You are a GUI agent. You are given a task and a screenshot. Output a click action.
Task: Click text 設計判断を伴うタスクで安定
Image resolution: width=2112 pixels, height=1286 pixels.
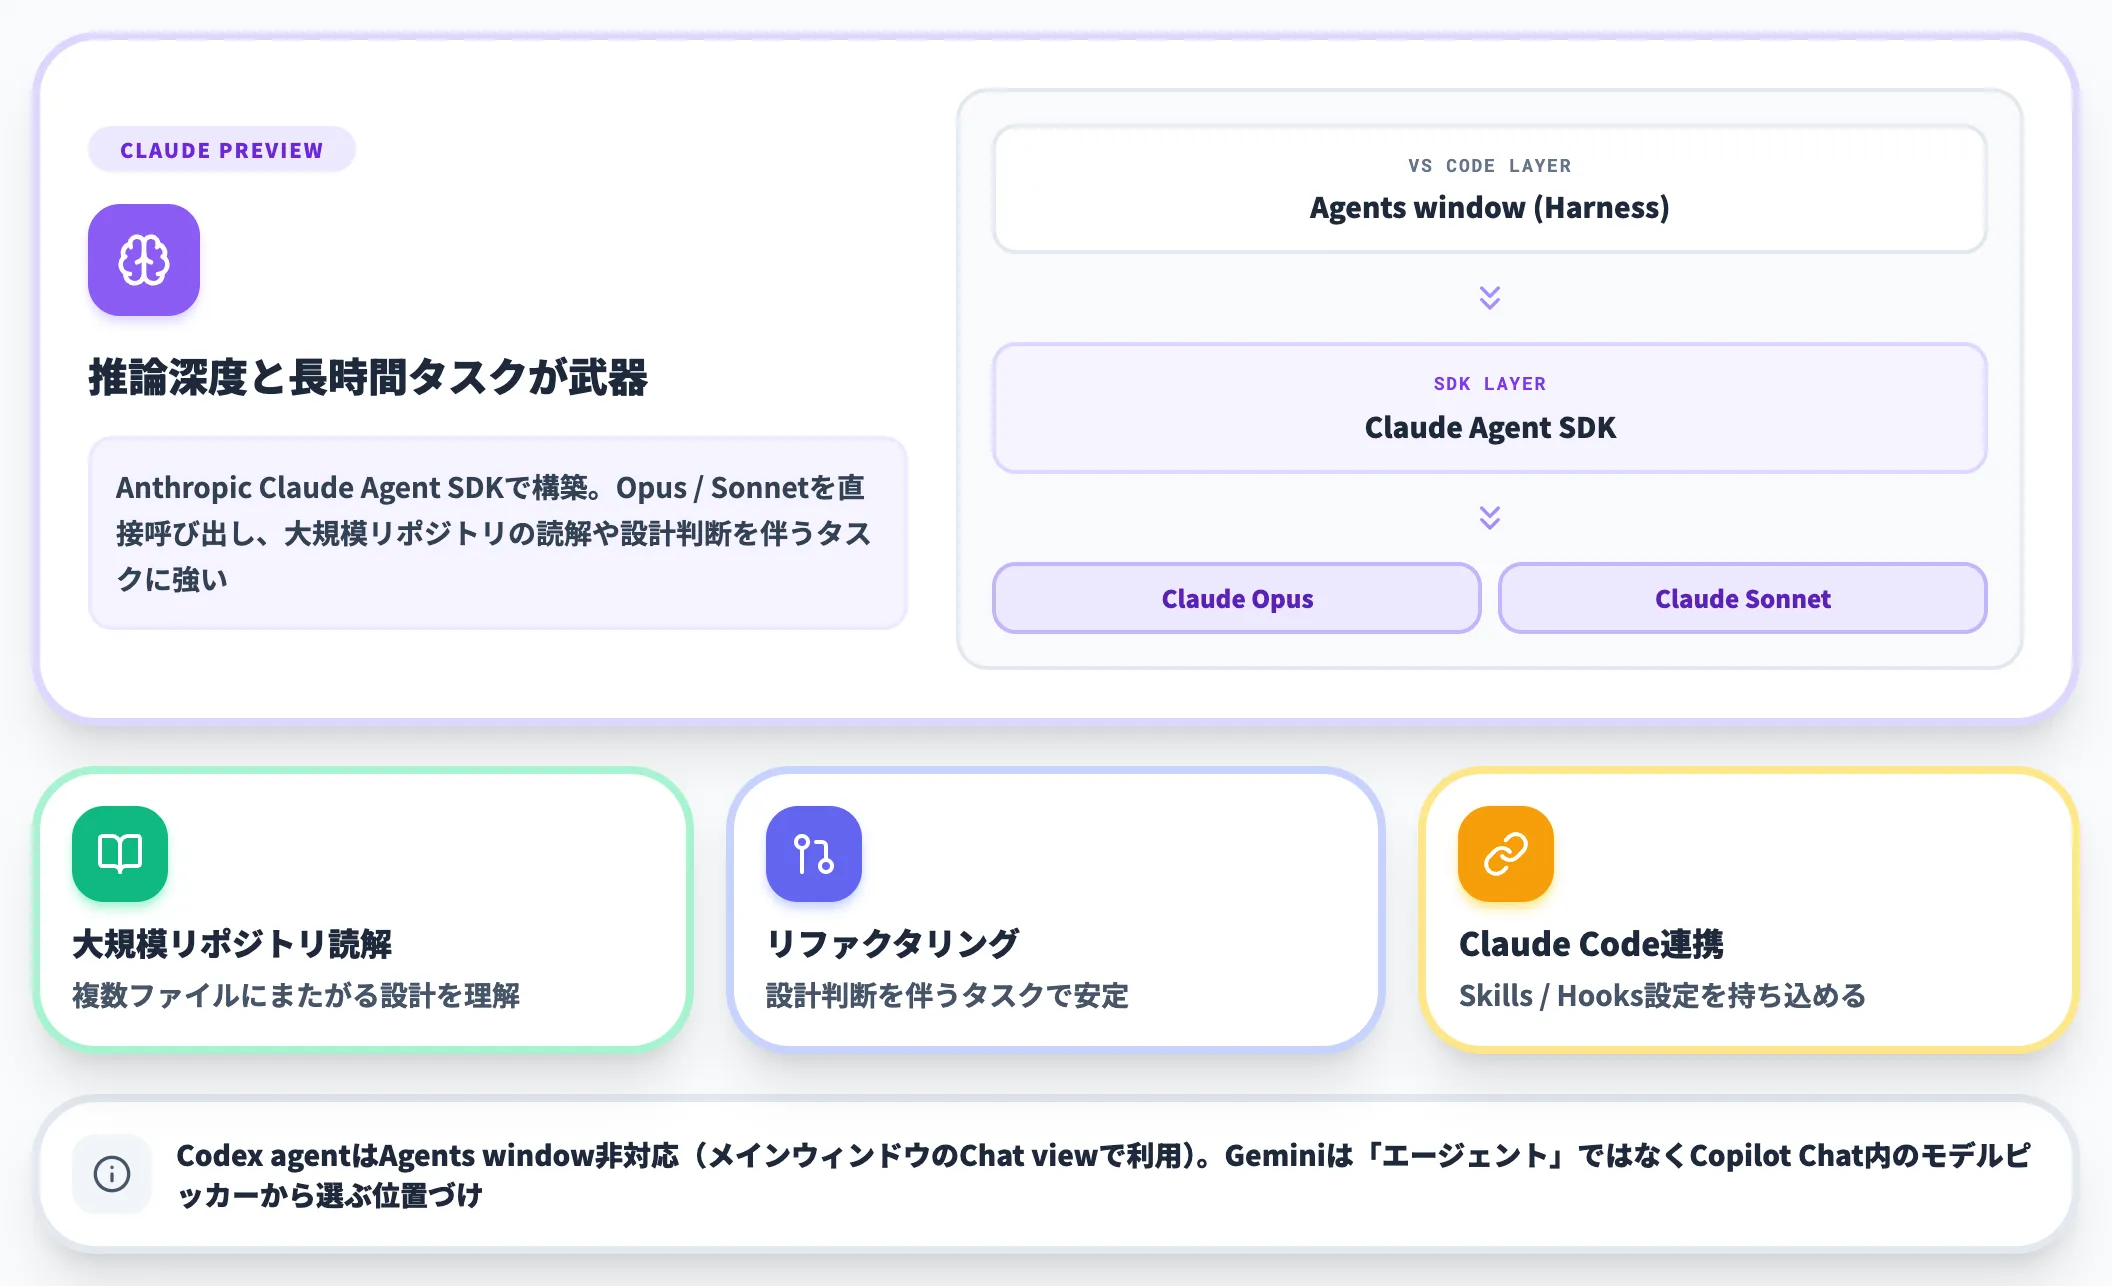click(x=947, y=995)
